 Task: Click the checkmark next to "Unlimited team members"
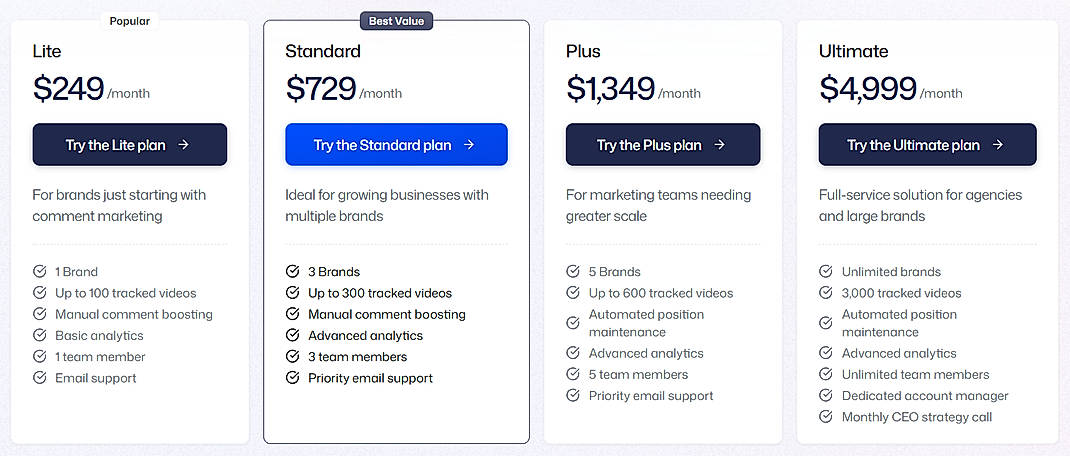pos(826,375)
